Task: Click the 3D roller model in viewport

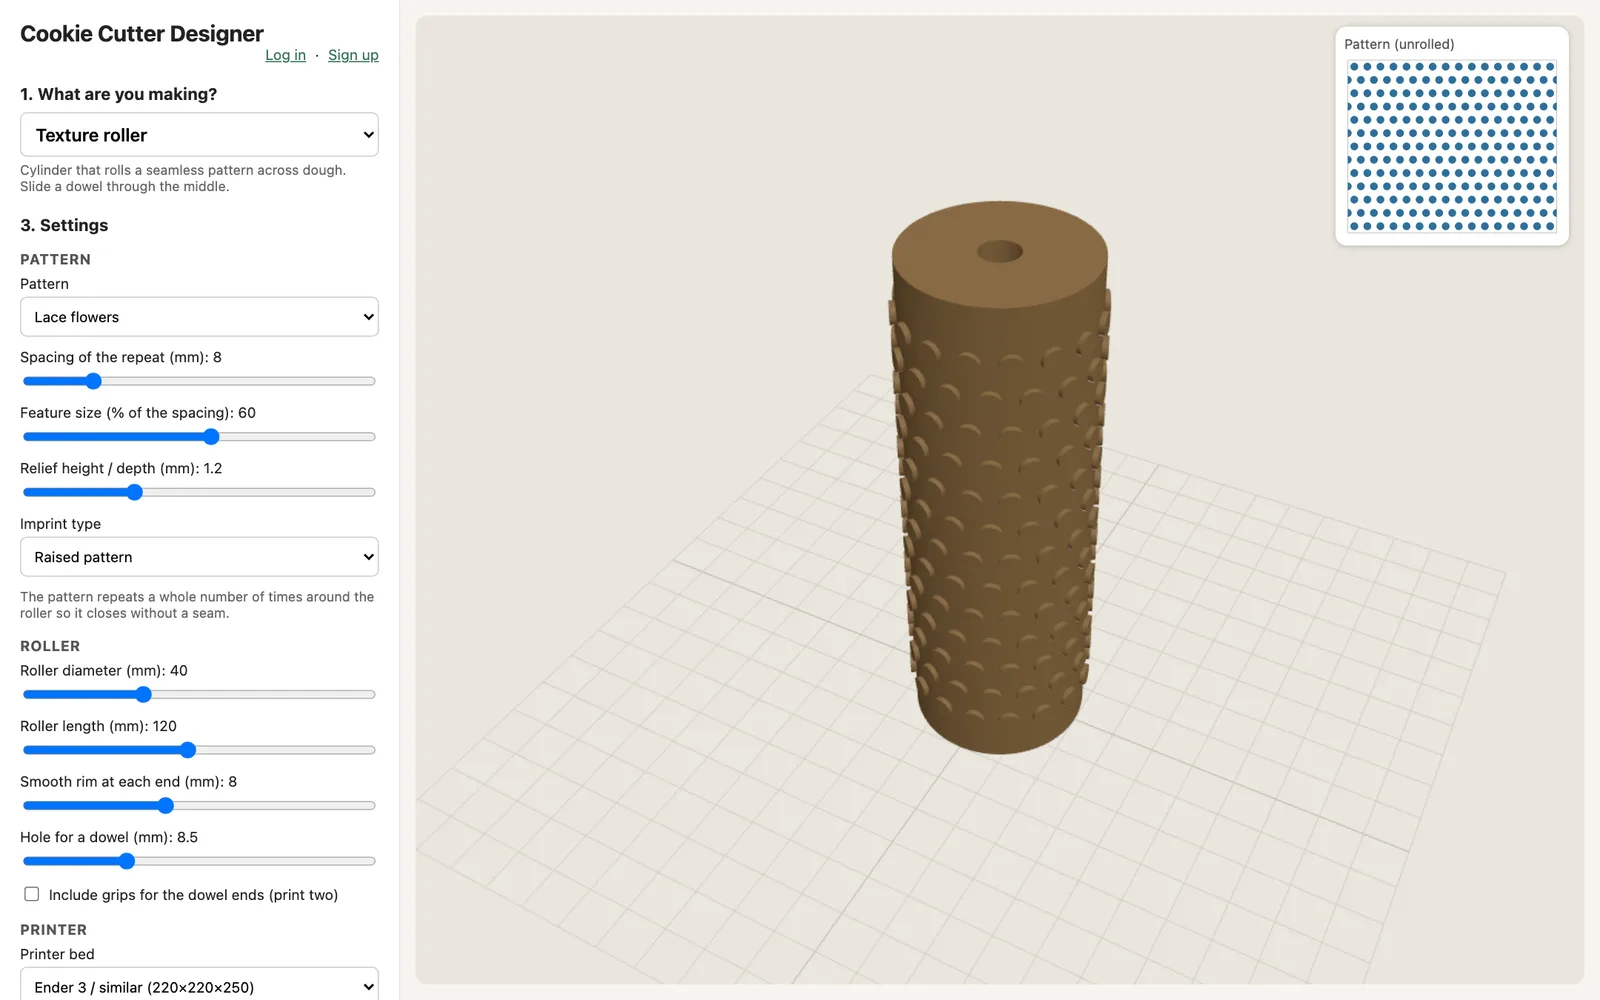Action: click(x=1000, y=478)
